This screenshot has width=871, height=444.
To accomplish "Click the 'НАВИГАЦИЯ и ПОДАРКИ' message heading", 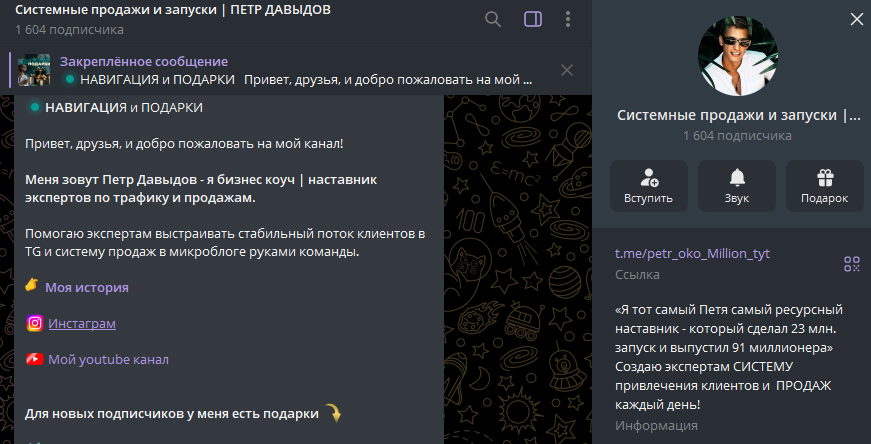I will [124, 108].
